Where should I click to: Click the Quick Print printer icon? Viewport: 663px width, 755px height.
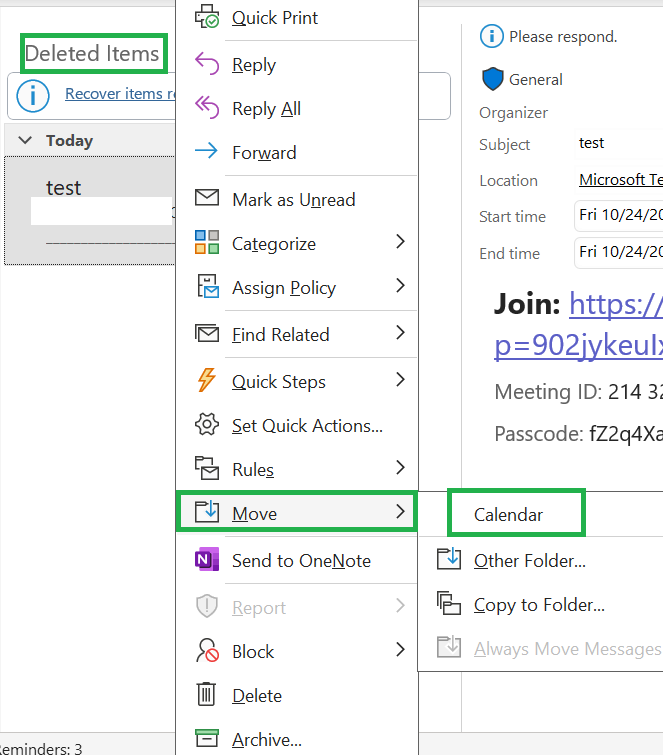[x=207, y=16]
